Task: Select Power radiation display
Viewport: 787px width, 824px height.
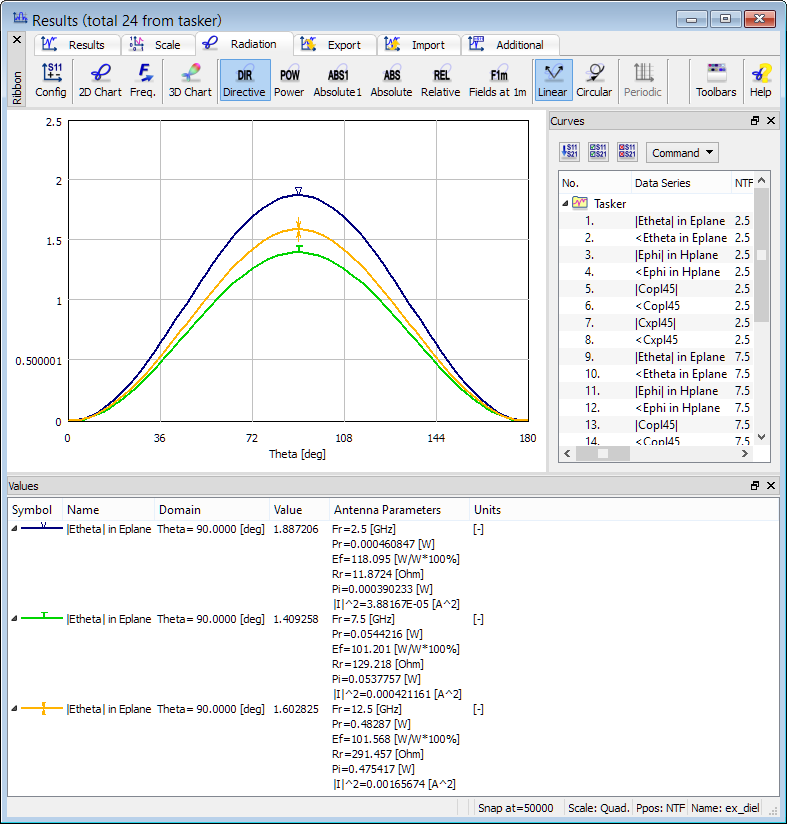Action: click(289, 80)
